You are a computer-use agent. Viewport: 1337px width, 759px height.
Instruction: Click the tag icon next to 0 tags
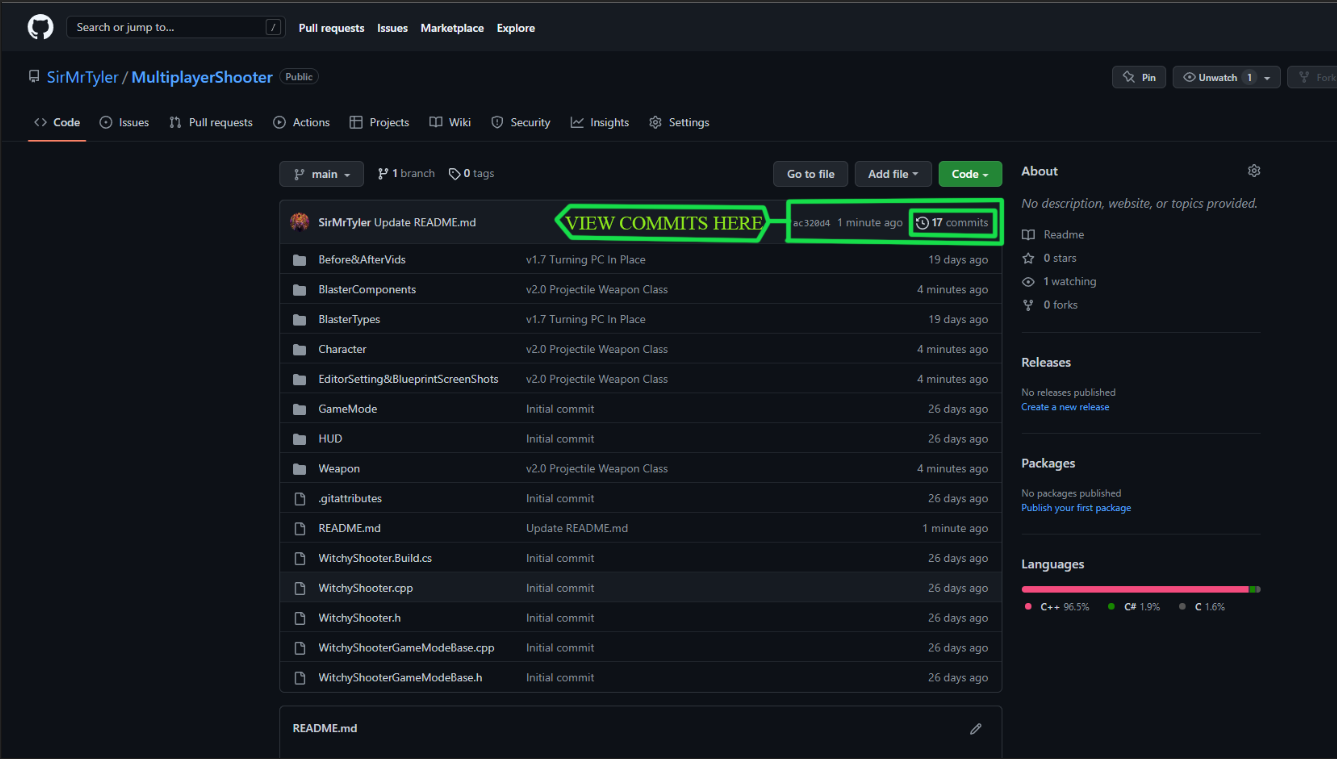point(454,174)
